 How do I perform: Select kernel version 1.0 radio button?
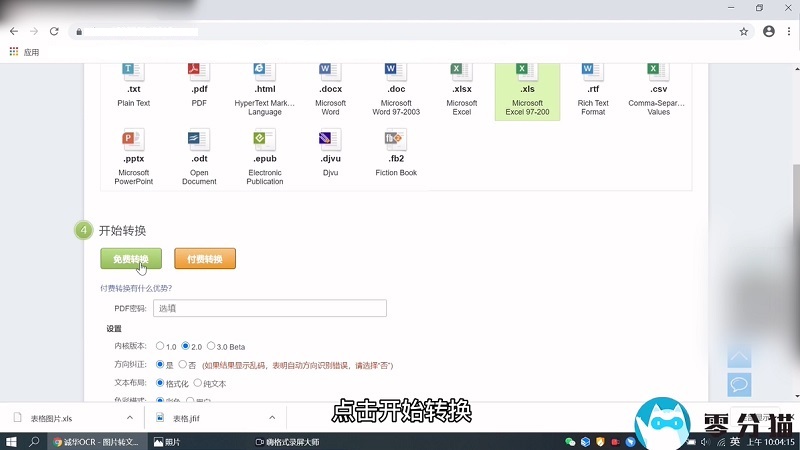click(x=160, y=346)
